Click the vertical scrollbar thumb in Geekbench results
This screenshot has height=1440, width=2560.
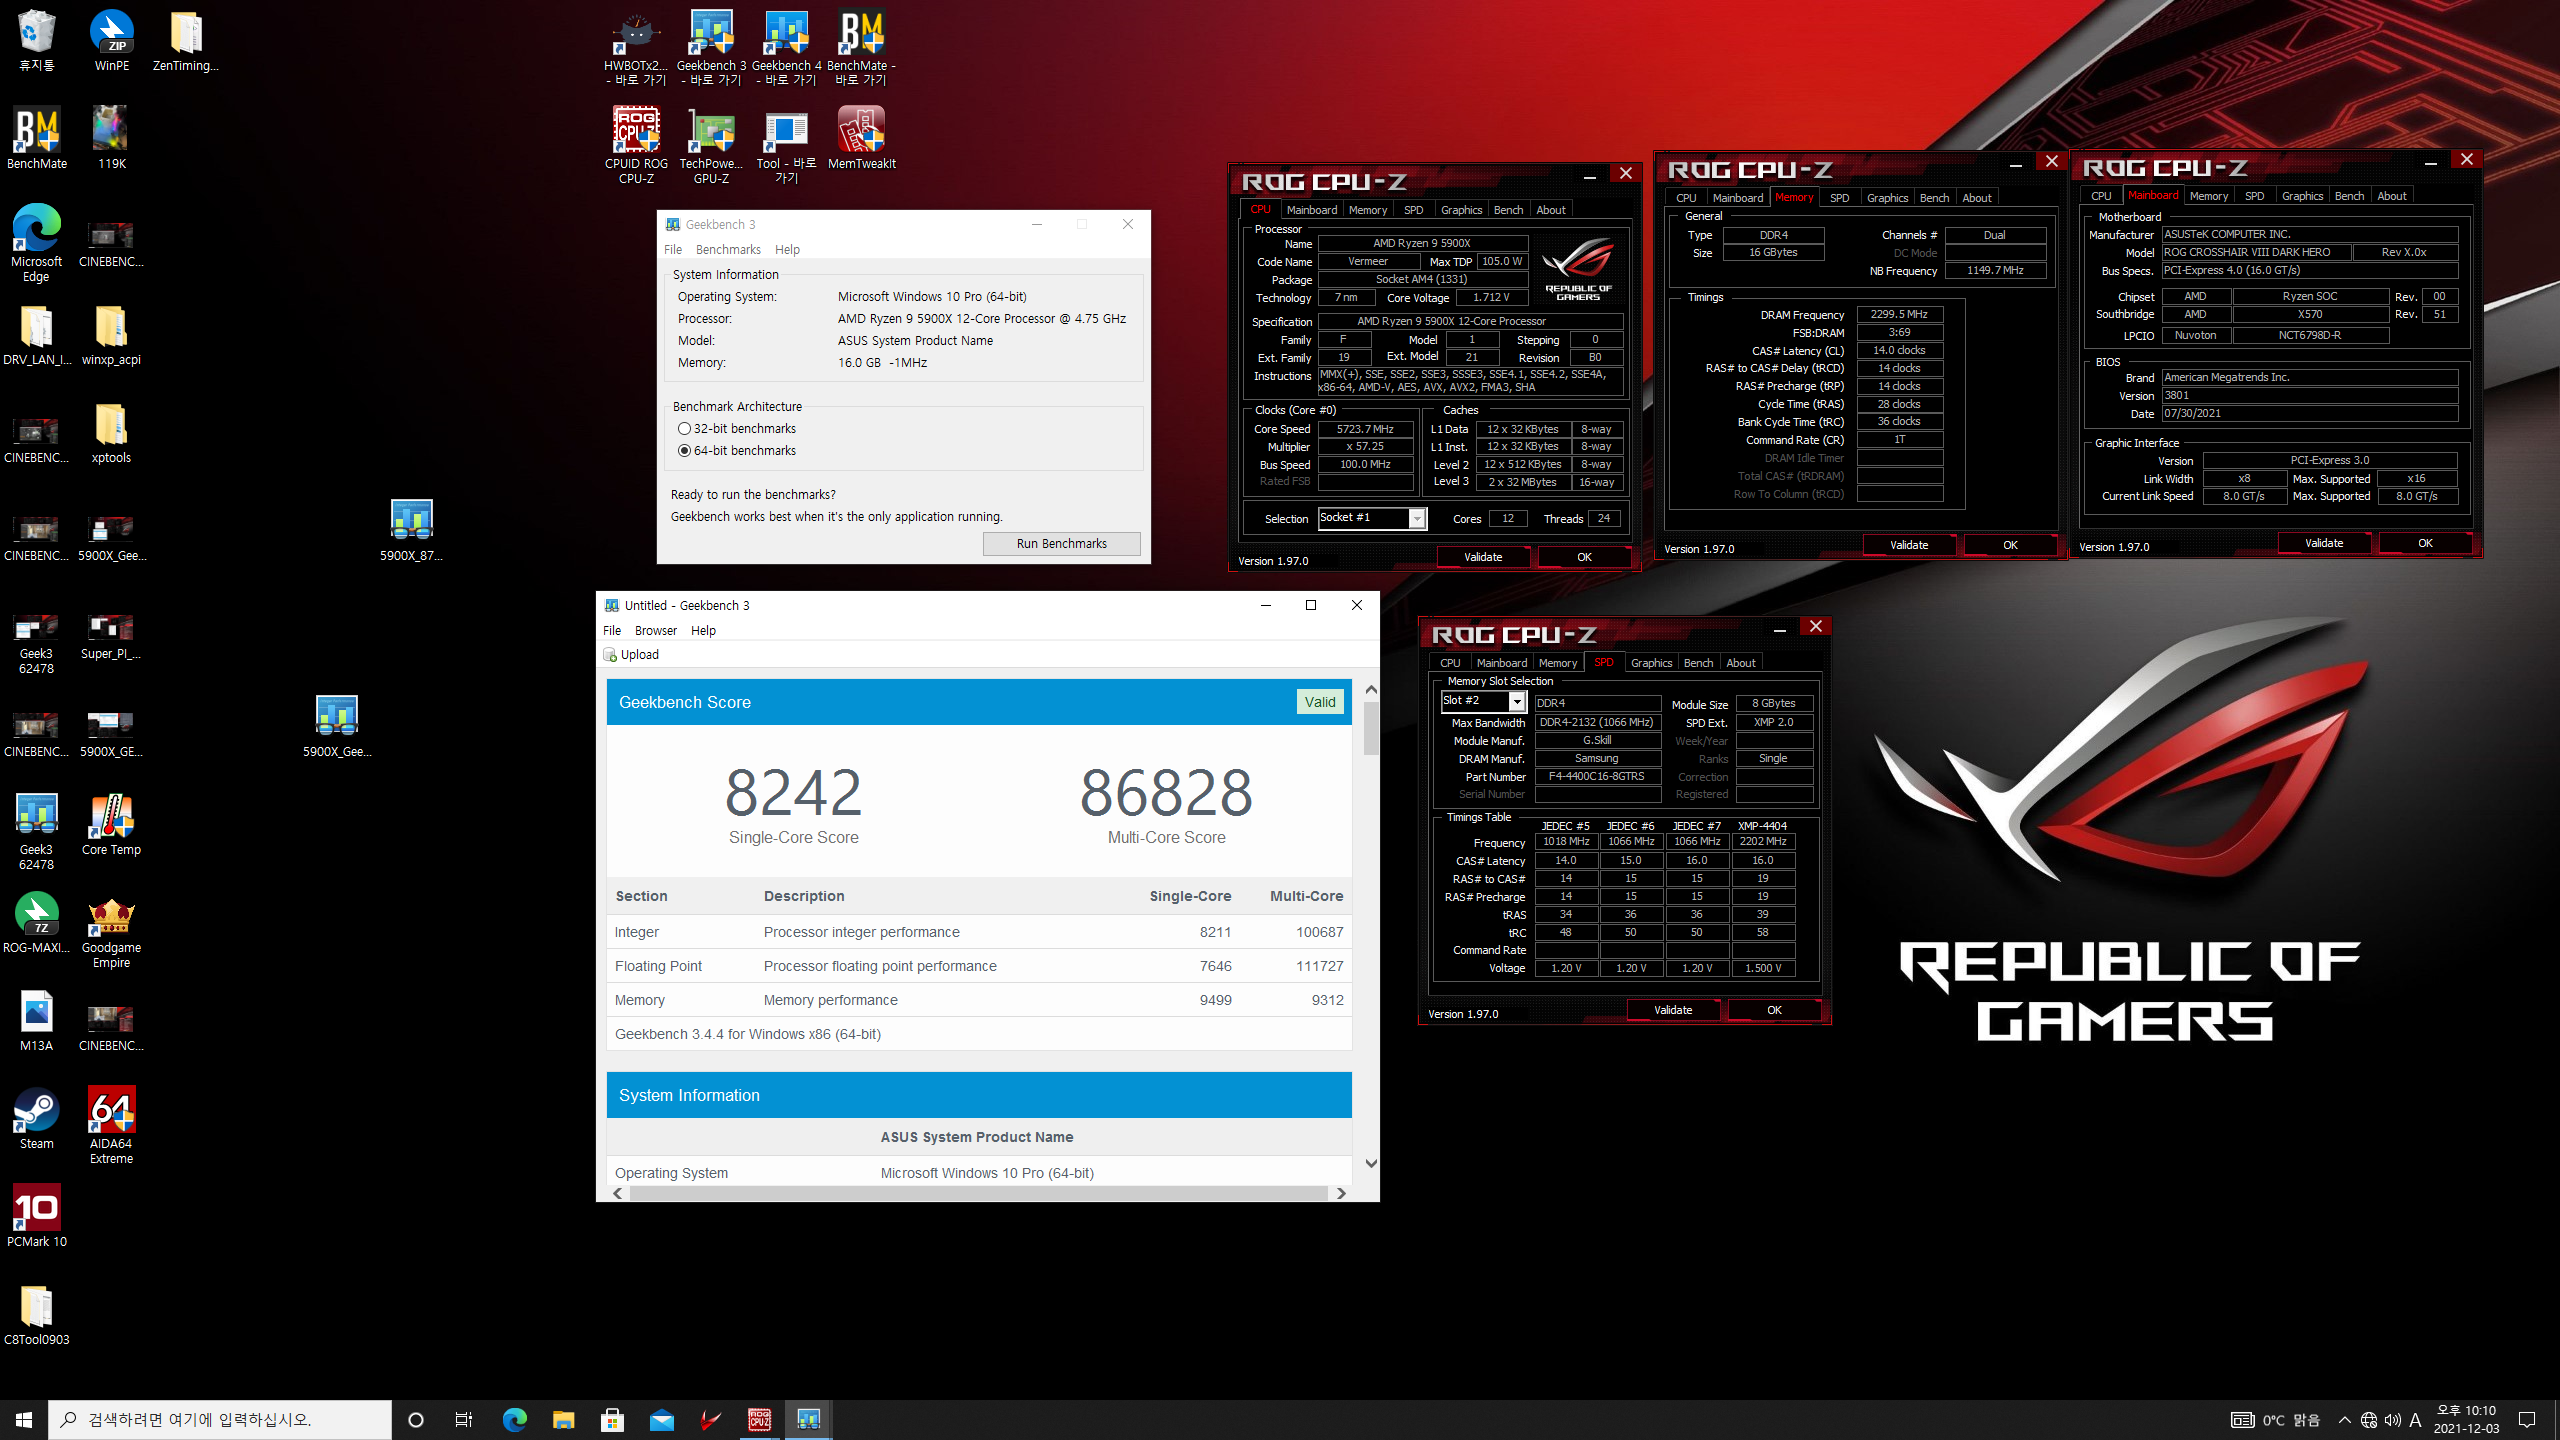[x=1371, y=728]
